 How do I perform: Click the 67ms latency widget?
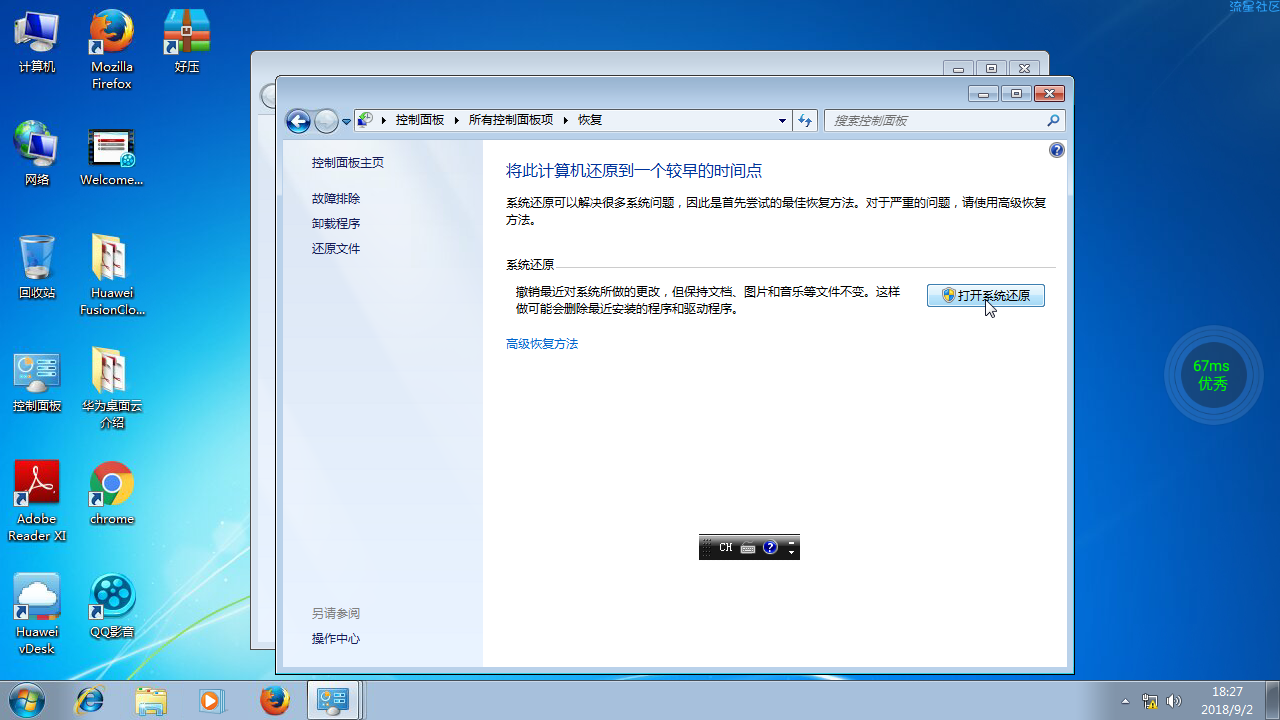[x=1212, y=375]
